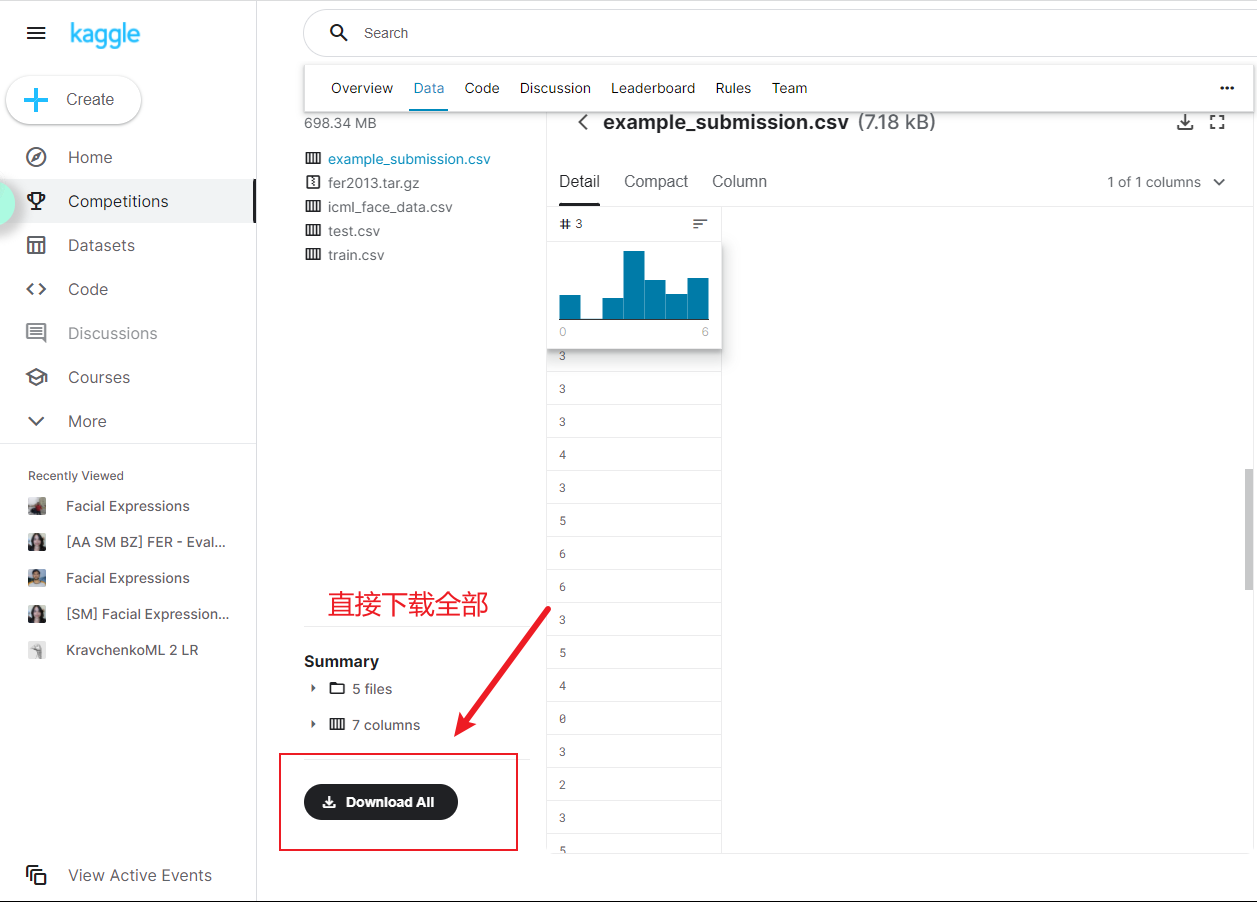
Task: Open the three-dot more options menu
Action: (x=1227, y=88)
